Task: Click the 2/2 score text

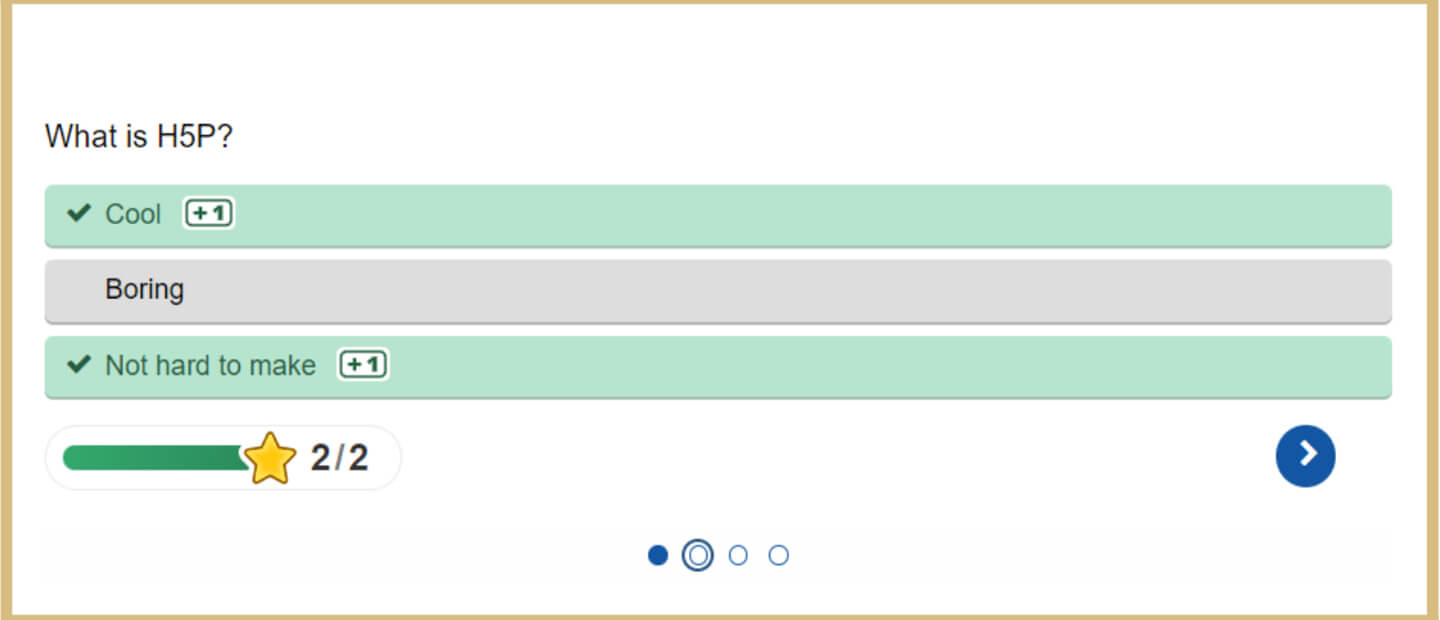Action: click(x=339, y=458)
